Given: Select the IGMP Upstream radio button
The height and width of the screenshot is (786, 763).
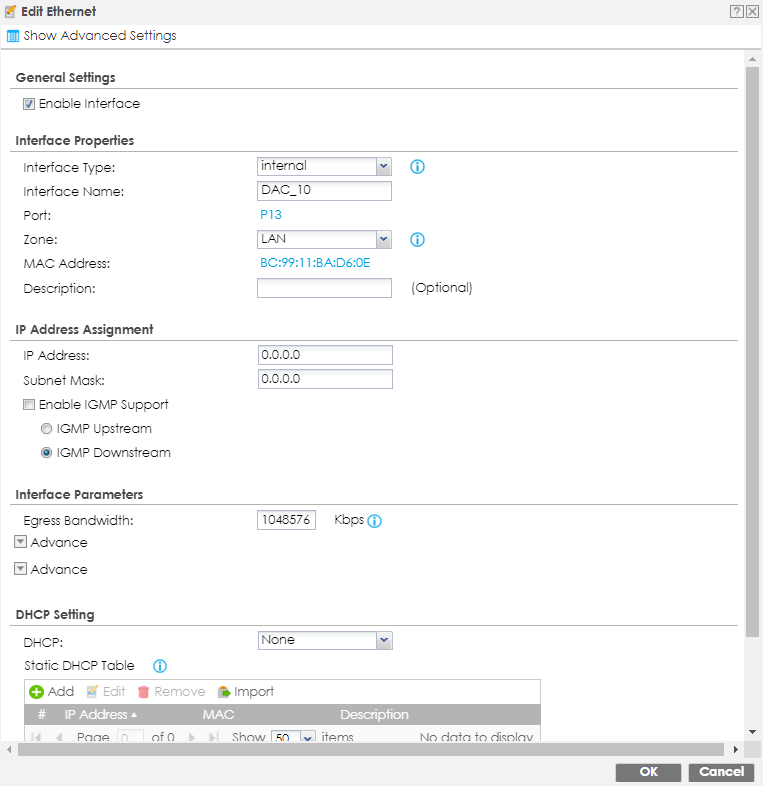Looking at the screenshot, I should tap(47, 429).
